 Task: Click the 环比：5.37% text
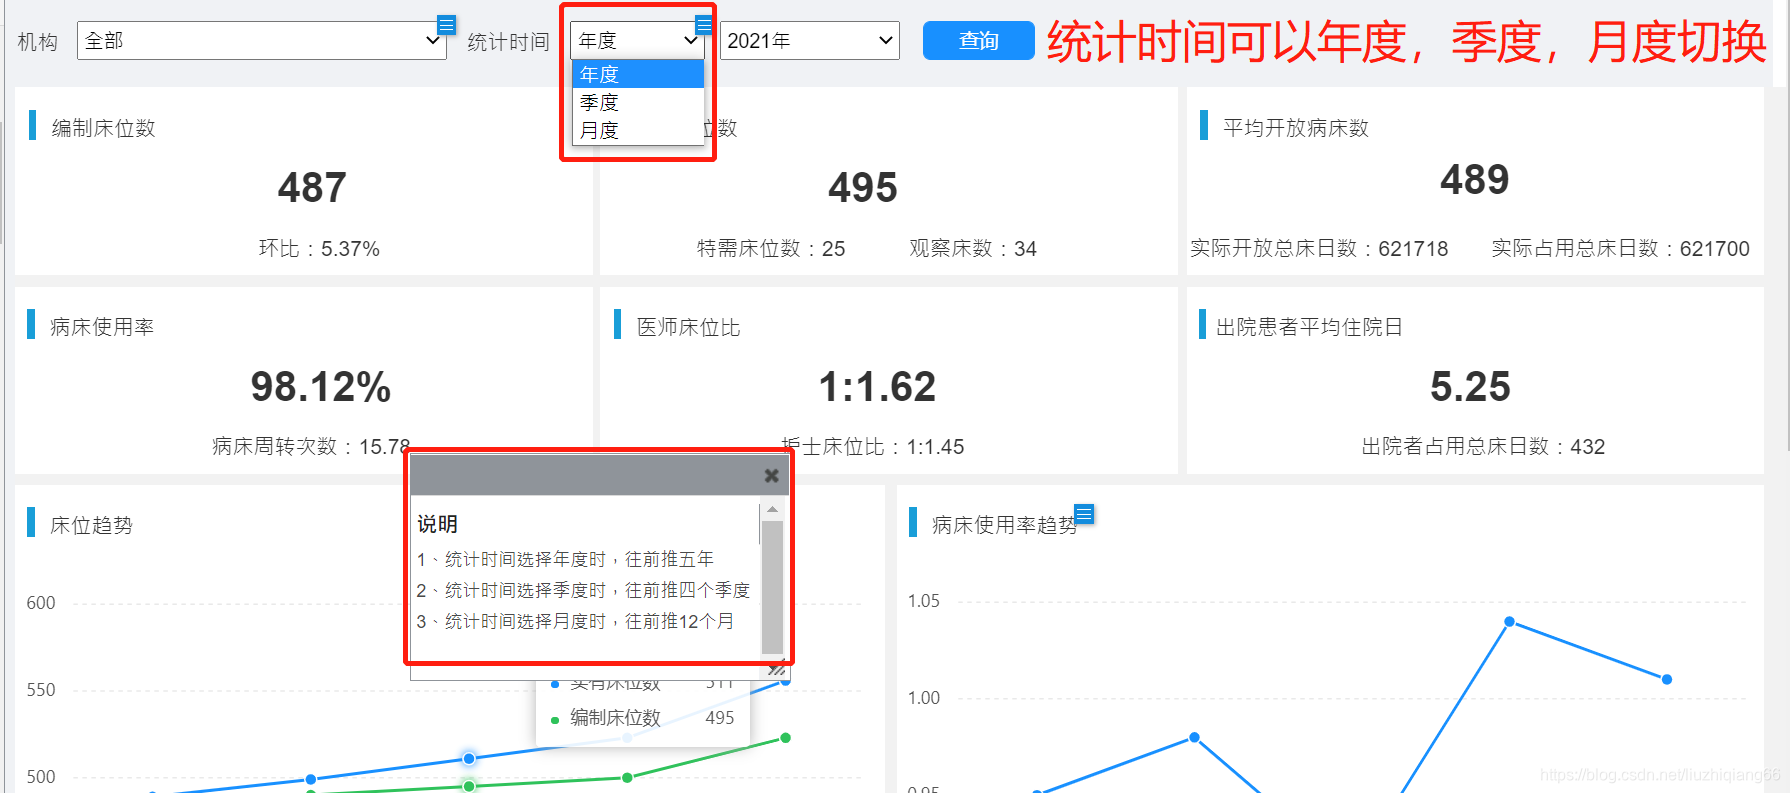pos(319,249)
